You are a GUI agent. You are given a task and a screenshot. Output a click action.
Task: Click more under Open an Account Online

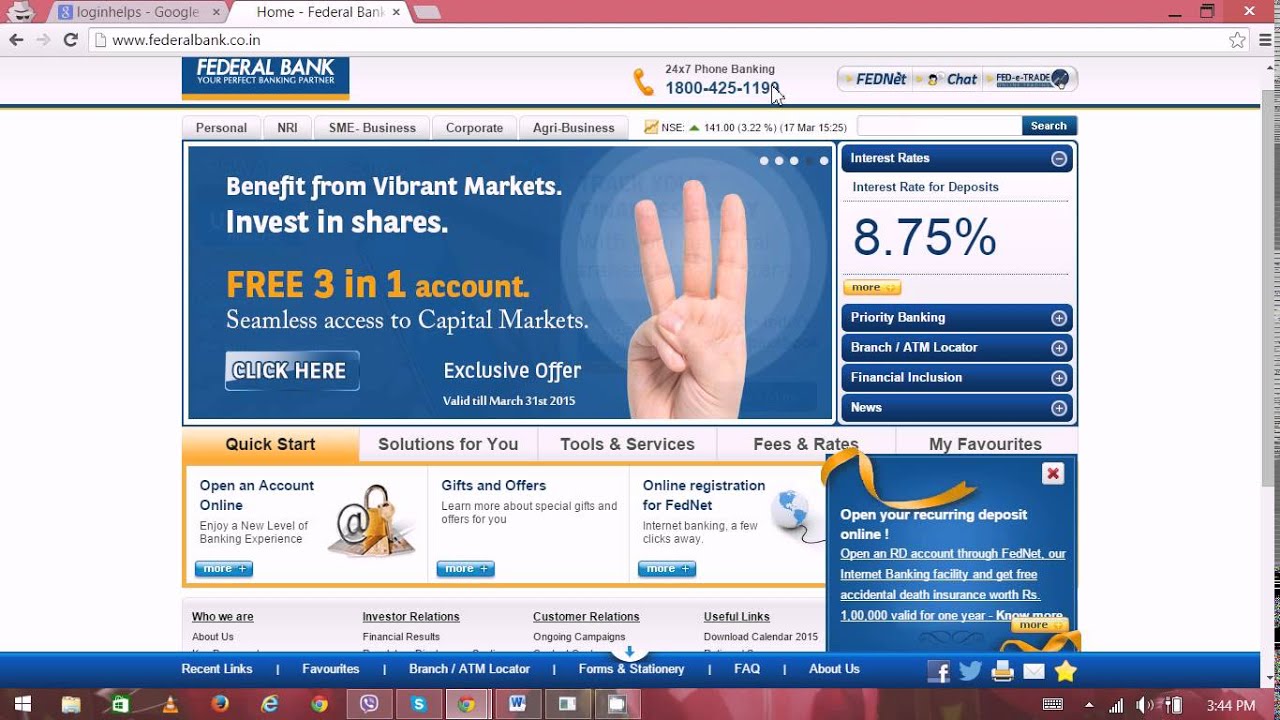(224, 569)
